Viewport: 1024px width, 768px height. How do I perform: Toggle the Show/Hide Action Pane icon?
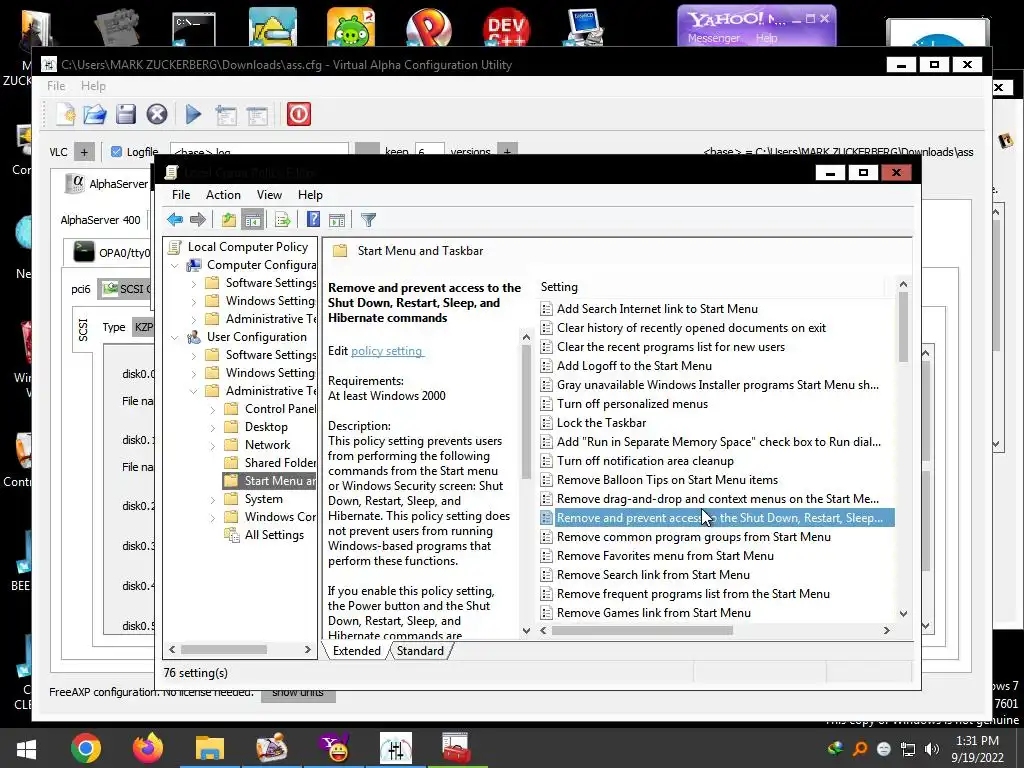point(337,220)
